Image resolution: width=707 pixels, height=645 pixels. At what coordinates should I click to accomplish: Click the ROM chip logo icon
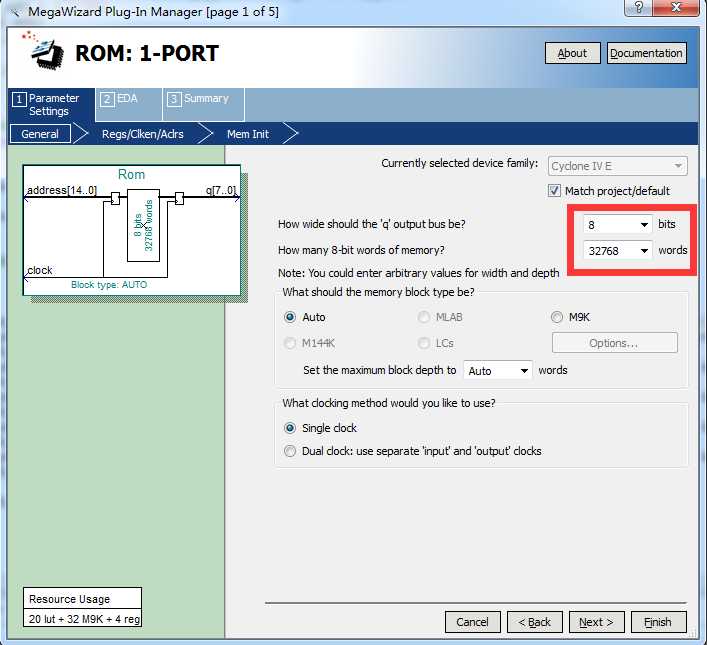pyautogui.click(x=43, y=51)
